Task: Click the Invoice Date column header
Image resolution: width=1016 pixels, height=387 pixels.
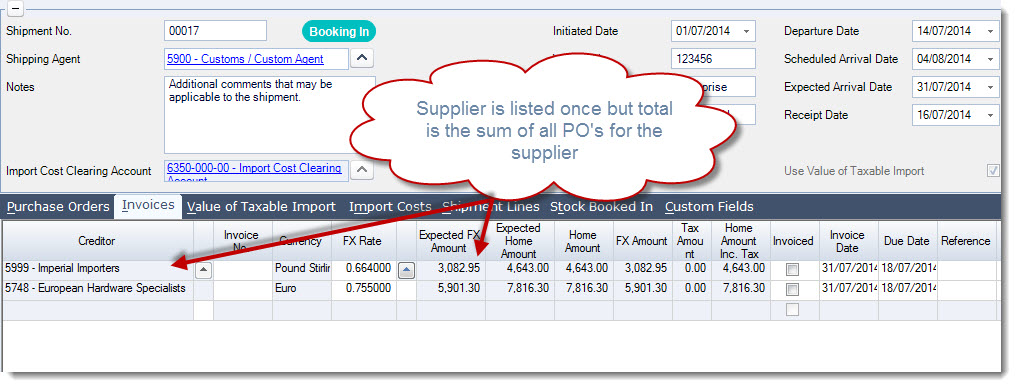Action: click(847, 241)
